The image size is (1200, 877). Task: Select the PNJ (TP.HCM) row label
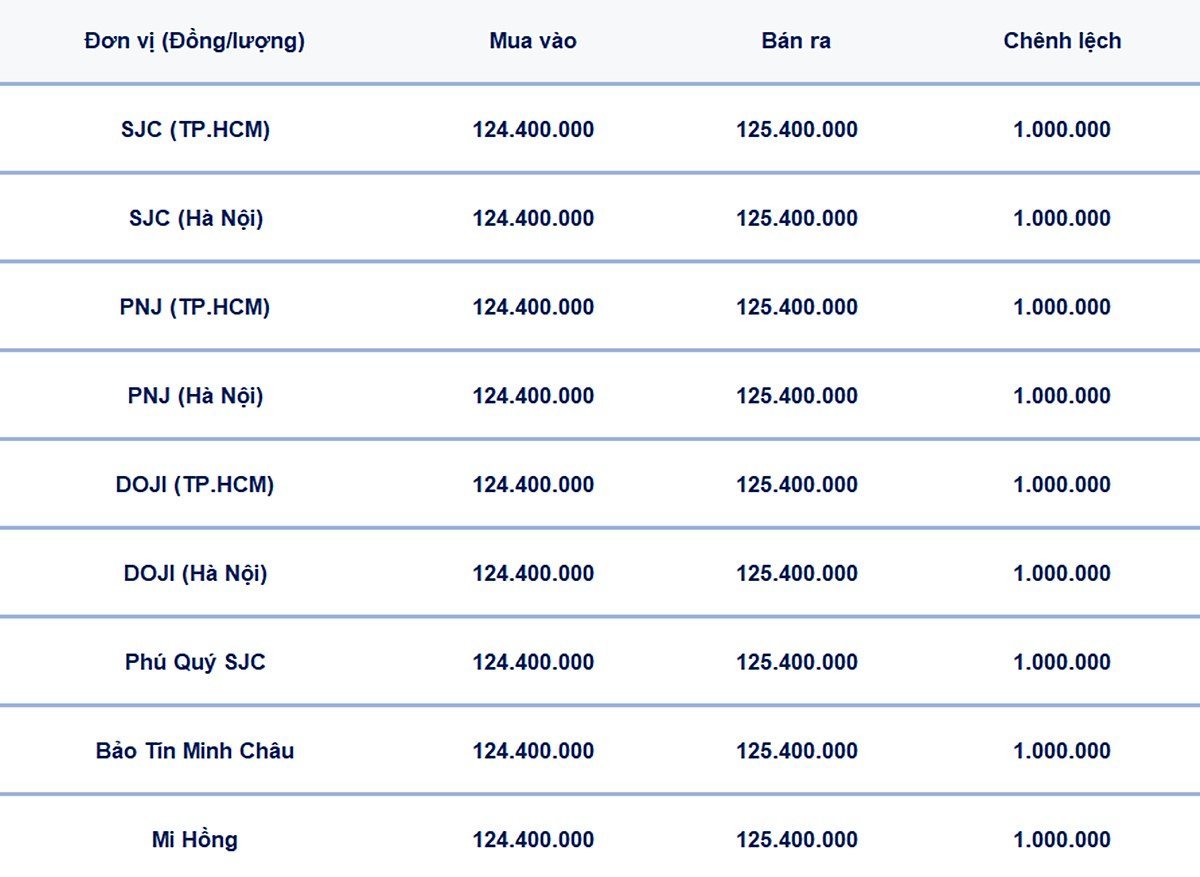point(195,307)
